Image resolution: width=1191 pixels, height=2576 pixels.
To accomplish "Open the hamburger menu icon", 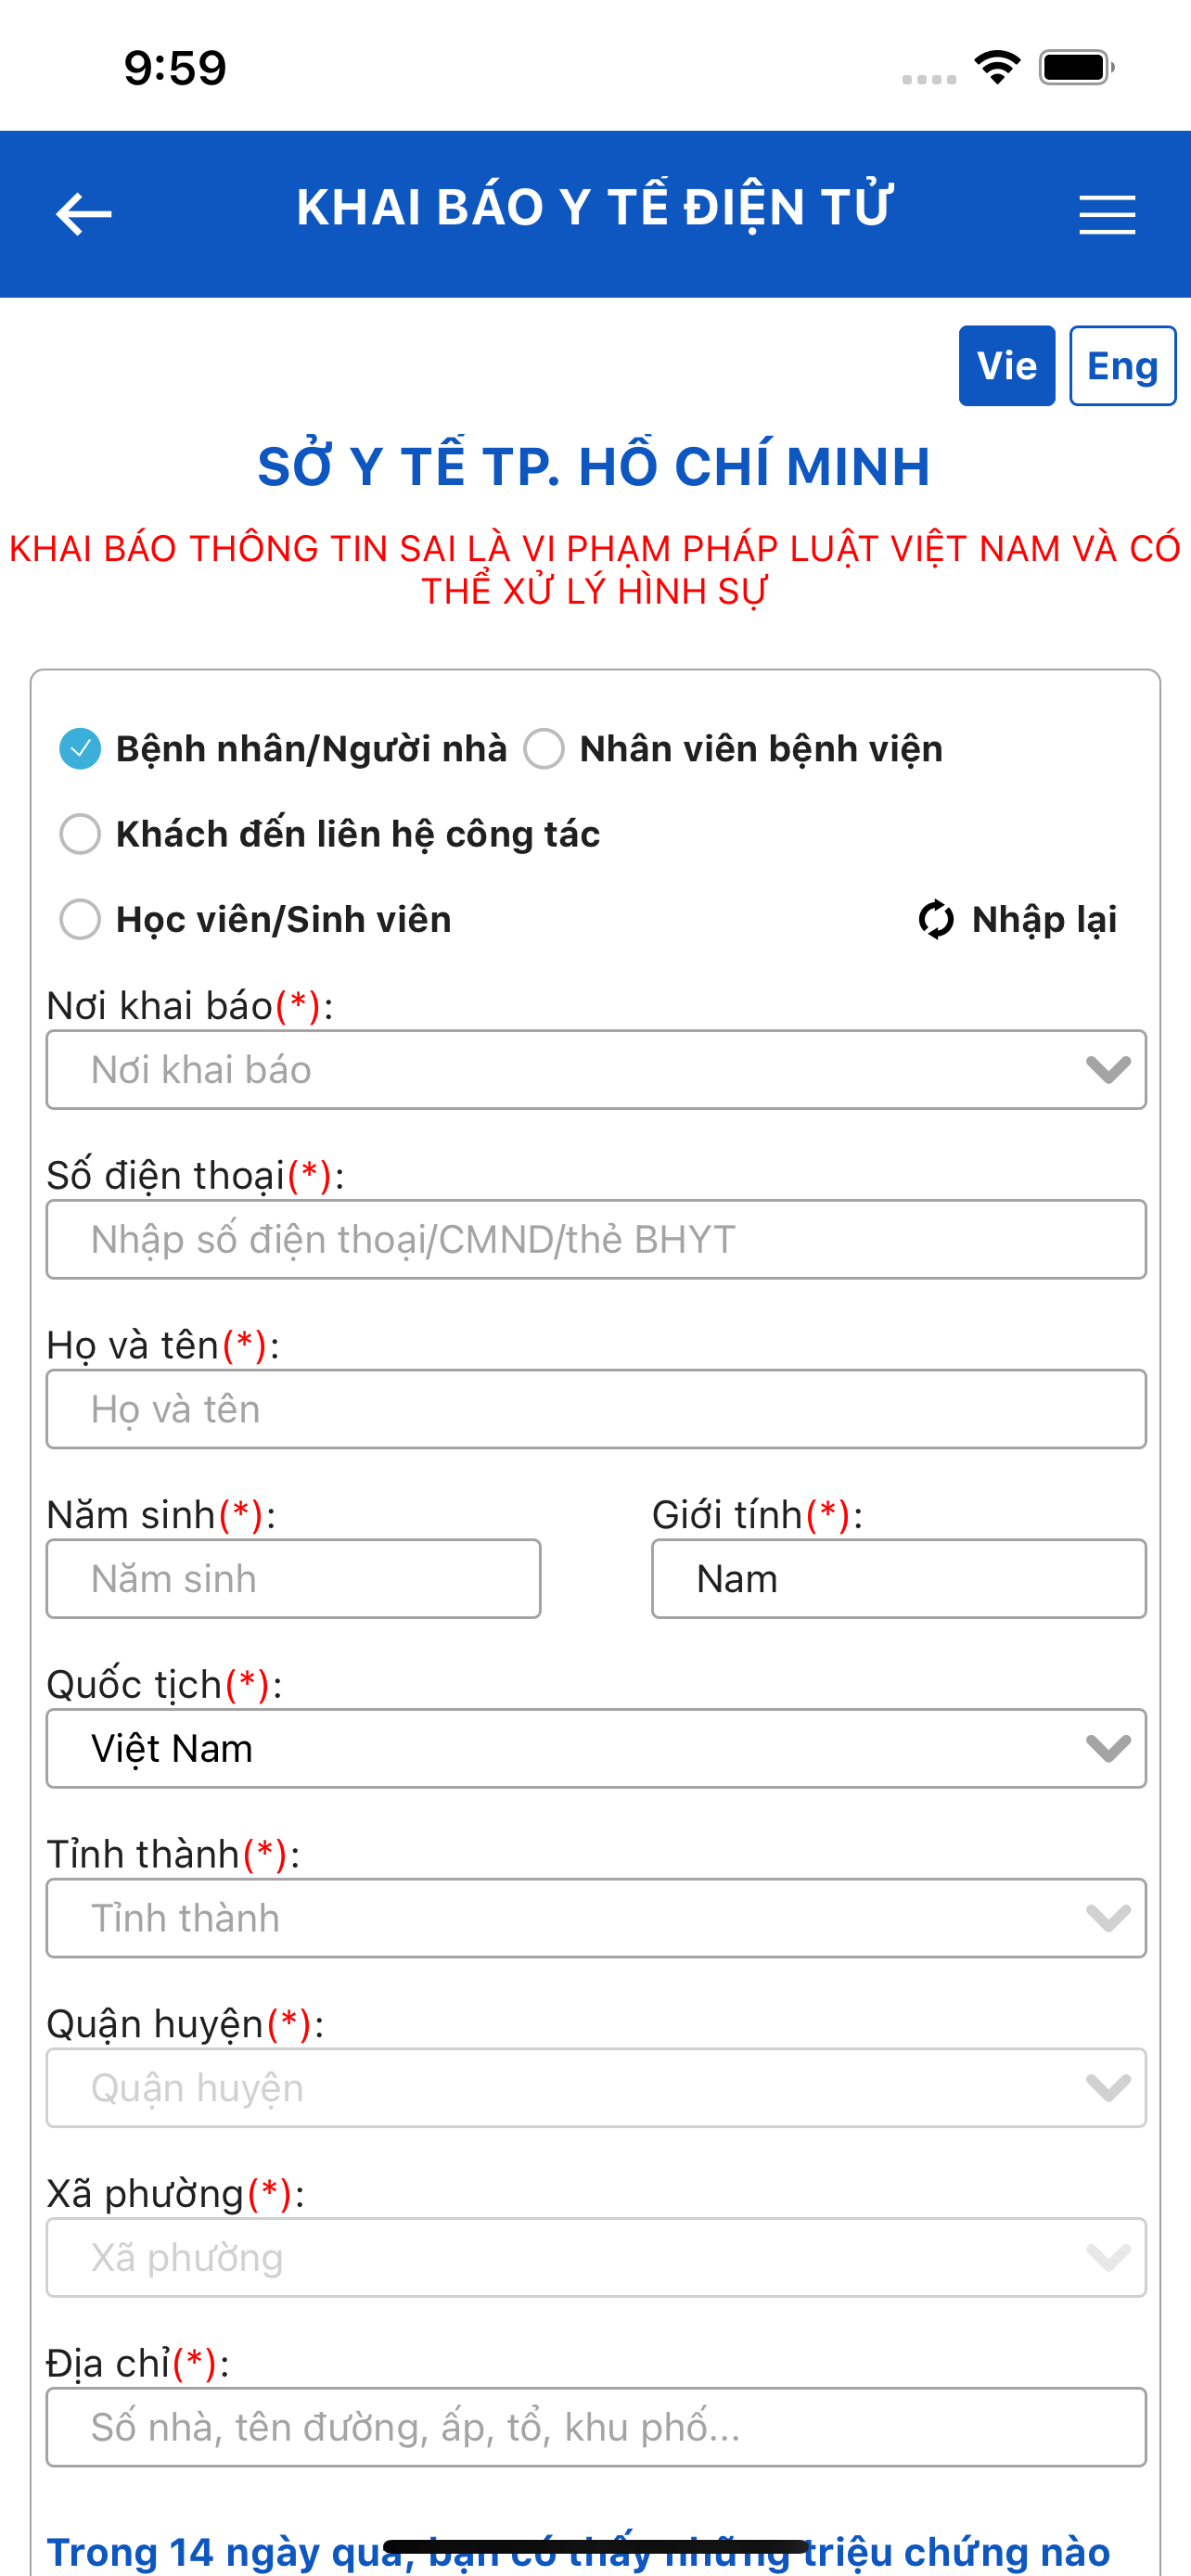I will click(x=1107, y=215).
